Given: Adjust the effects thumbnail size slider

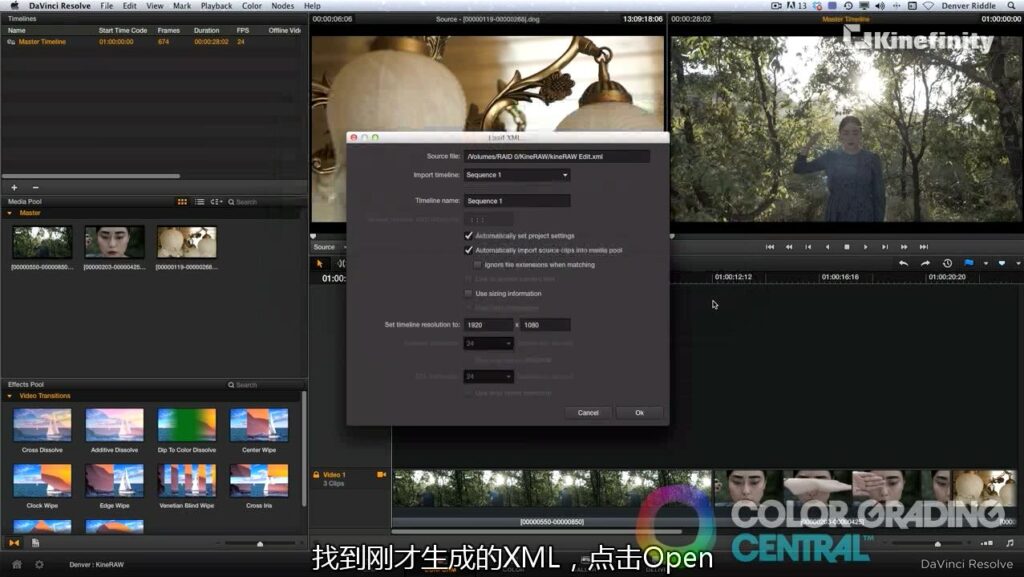Looking at the screenshot, I should click(x=260, y=543).
